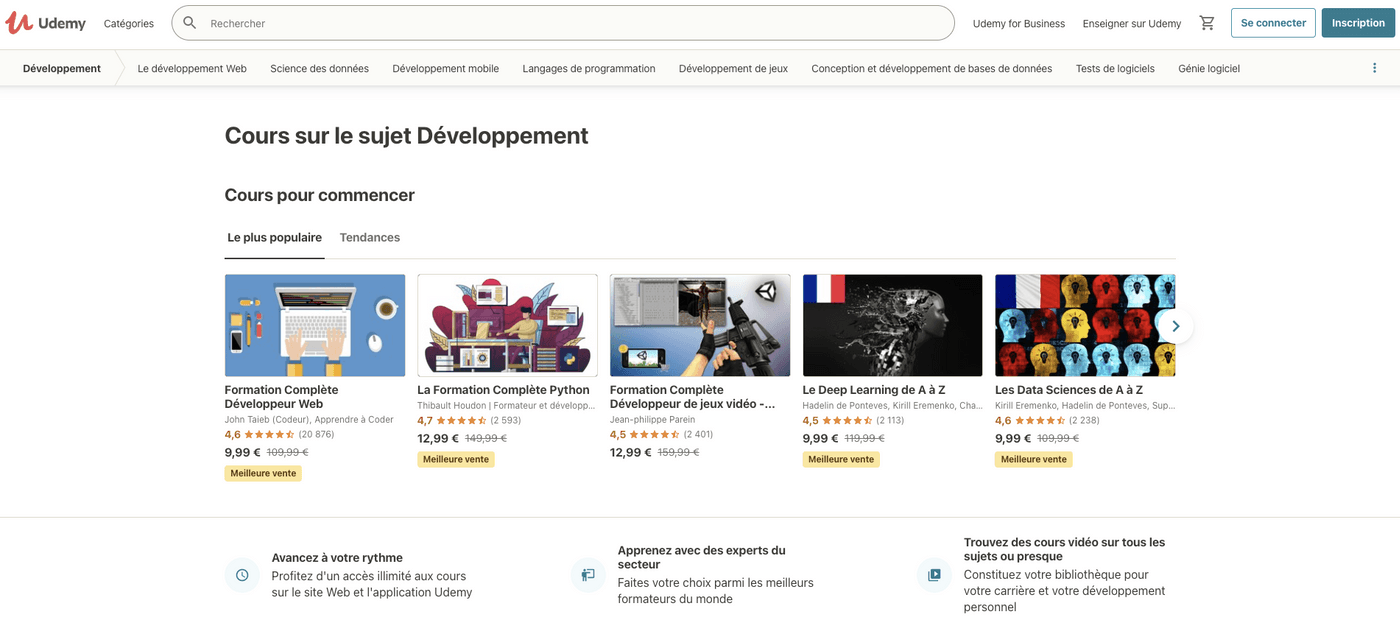Open Conception et développement de bases de données
Image resolution: width=1400 pixels, height=620 pixels.
(x=931, y=69)
